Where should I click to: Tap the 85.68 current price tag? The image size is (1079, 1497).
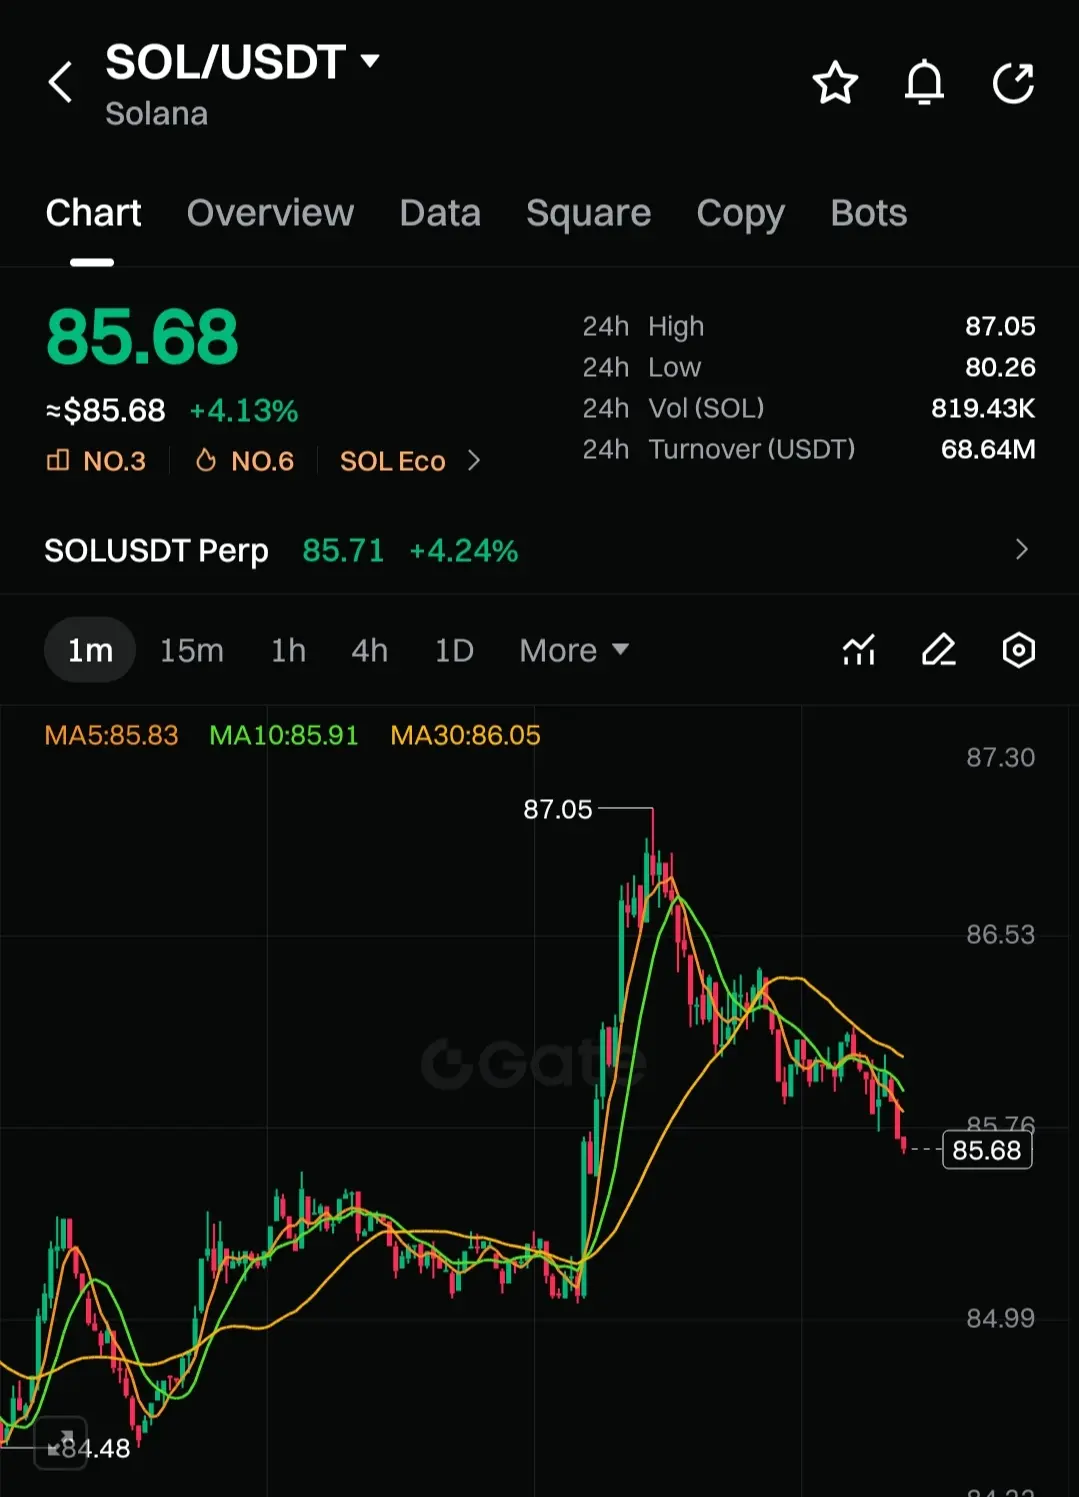point(987,1150)
